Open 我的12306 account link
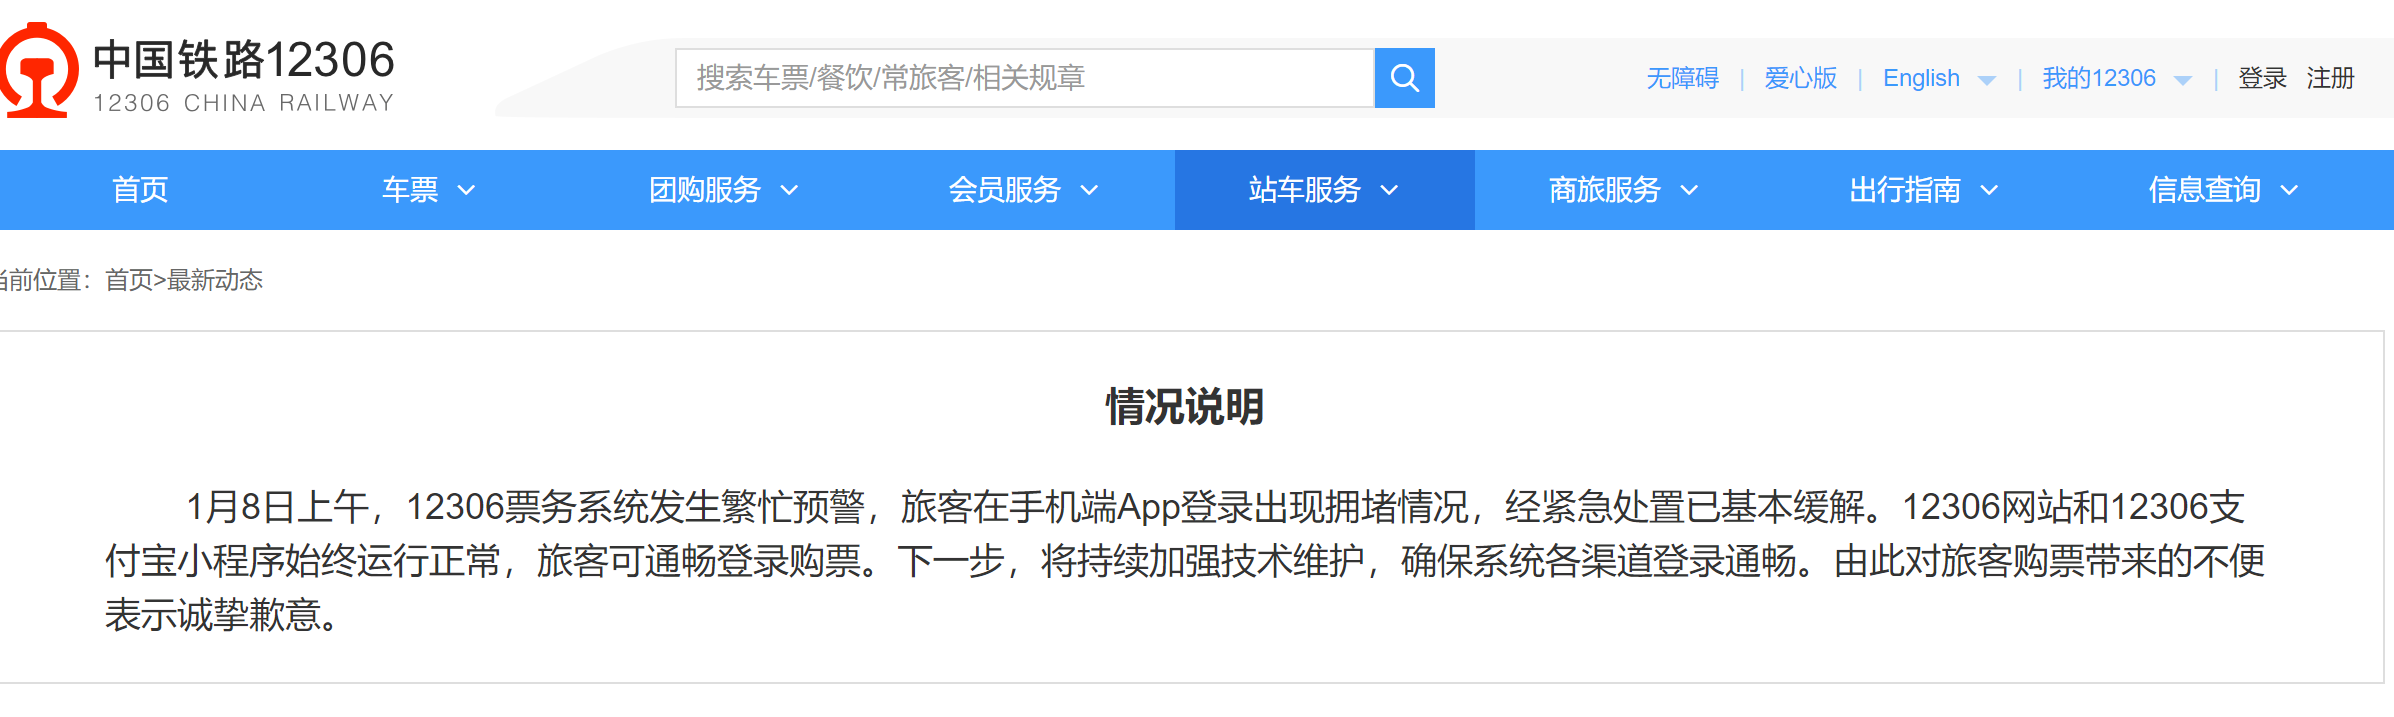 click(x=2099, y=78)
